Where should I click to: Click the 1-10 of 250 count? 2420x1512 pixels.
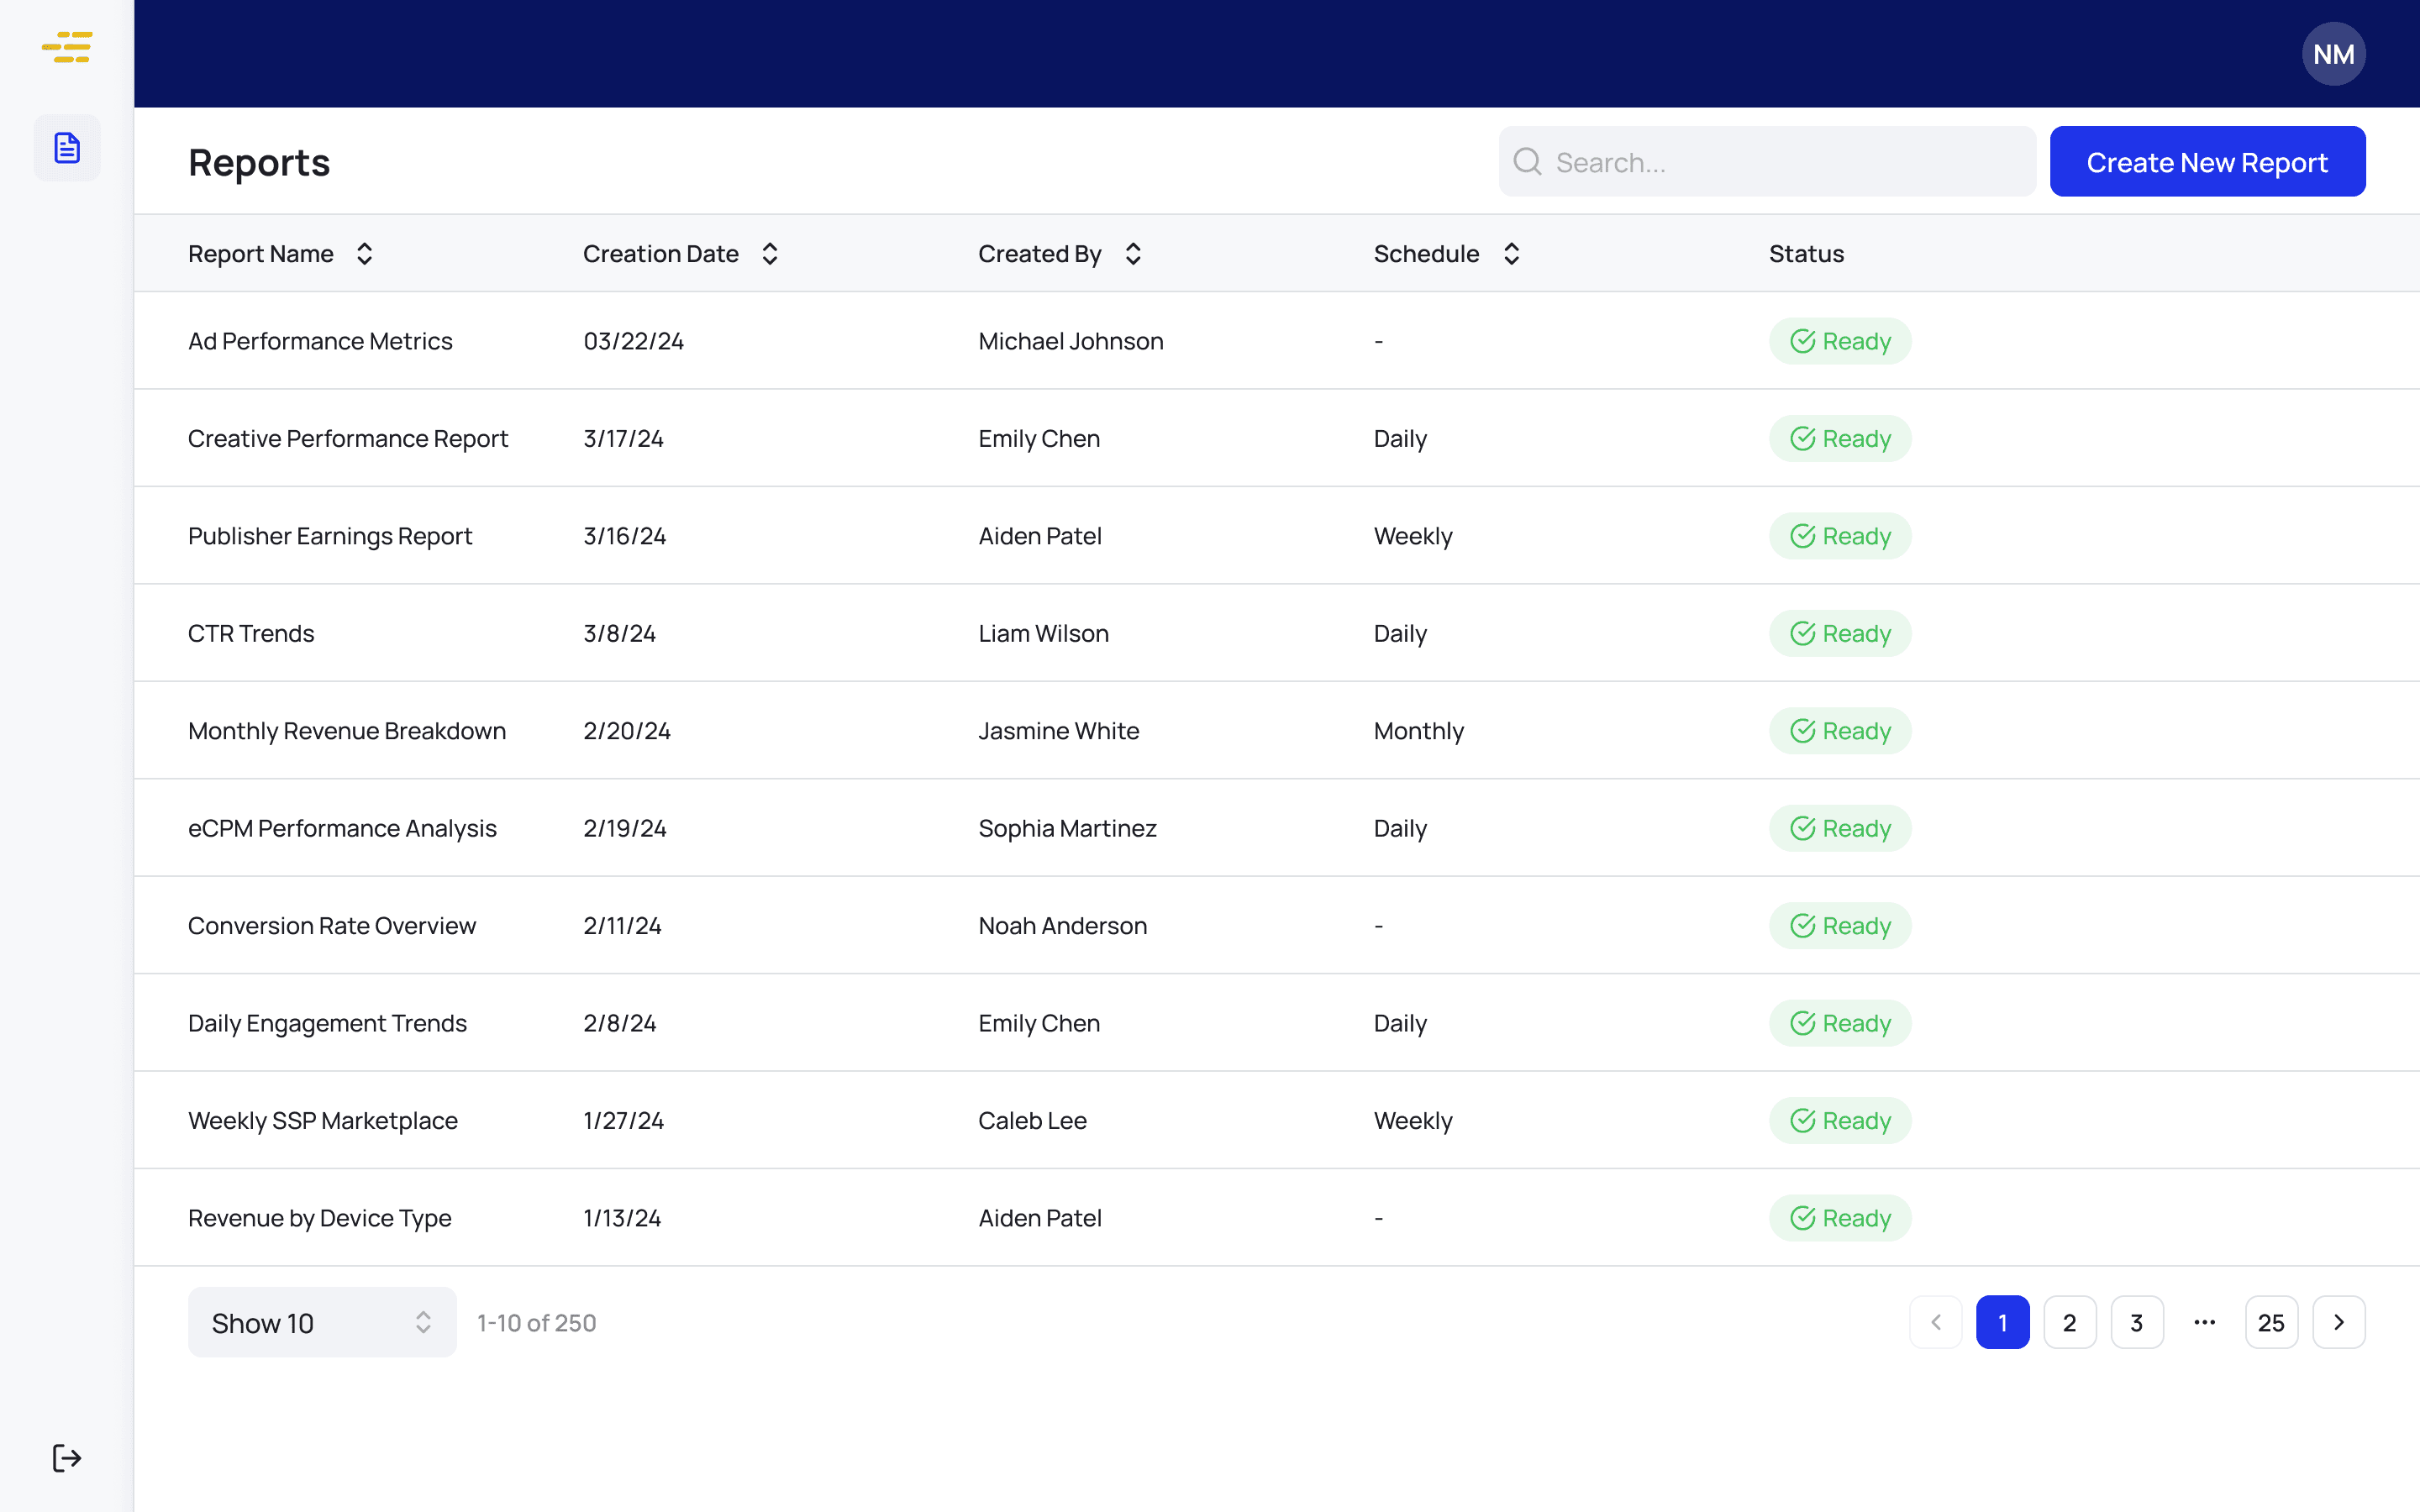tap(536, 1322)
